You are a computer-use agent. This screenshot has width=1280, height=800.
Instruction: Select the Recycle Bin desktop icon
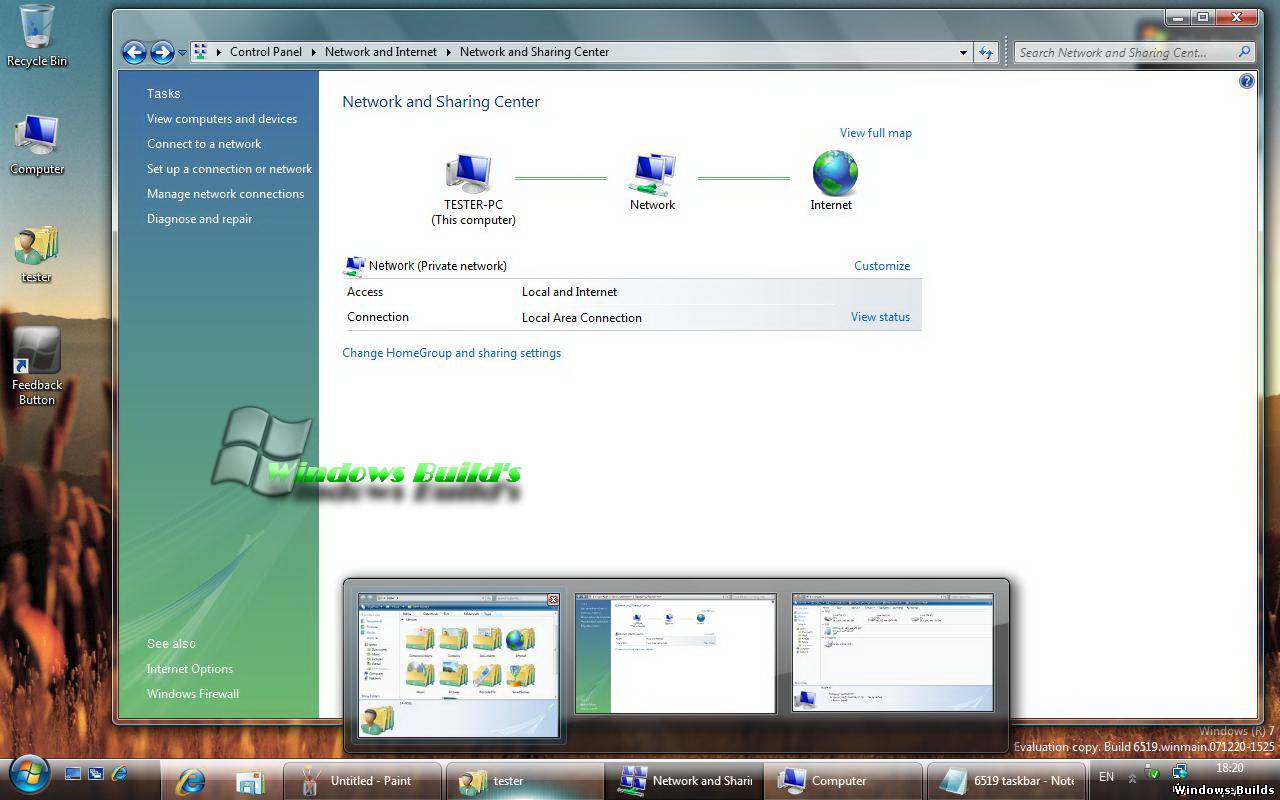tap(37, 36)
